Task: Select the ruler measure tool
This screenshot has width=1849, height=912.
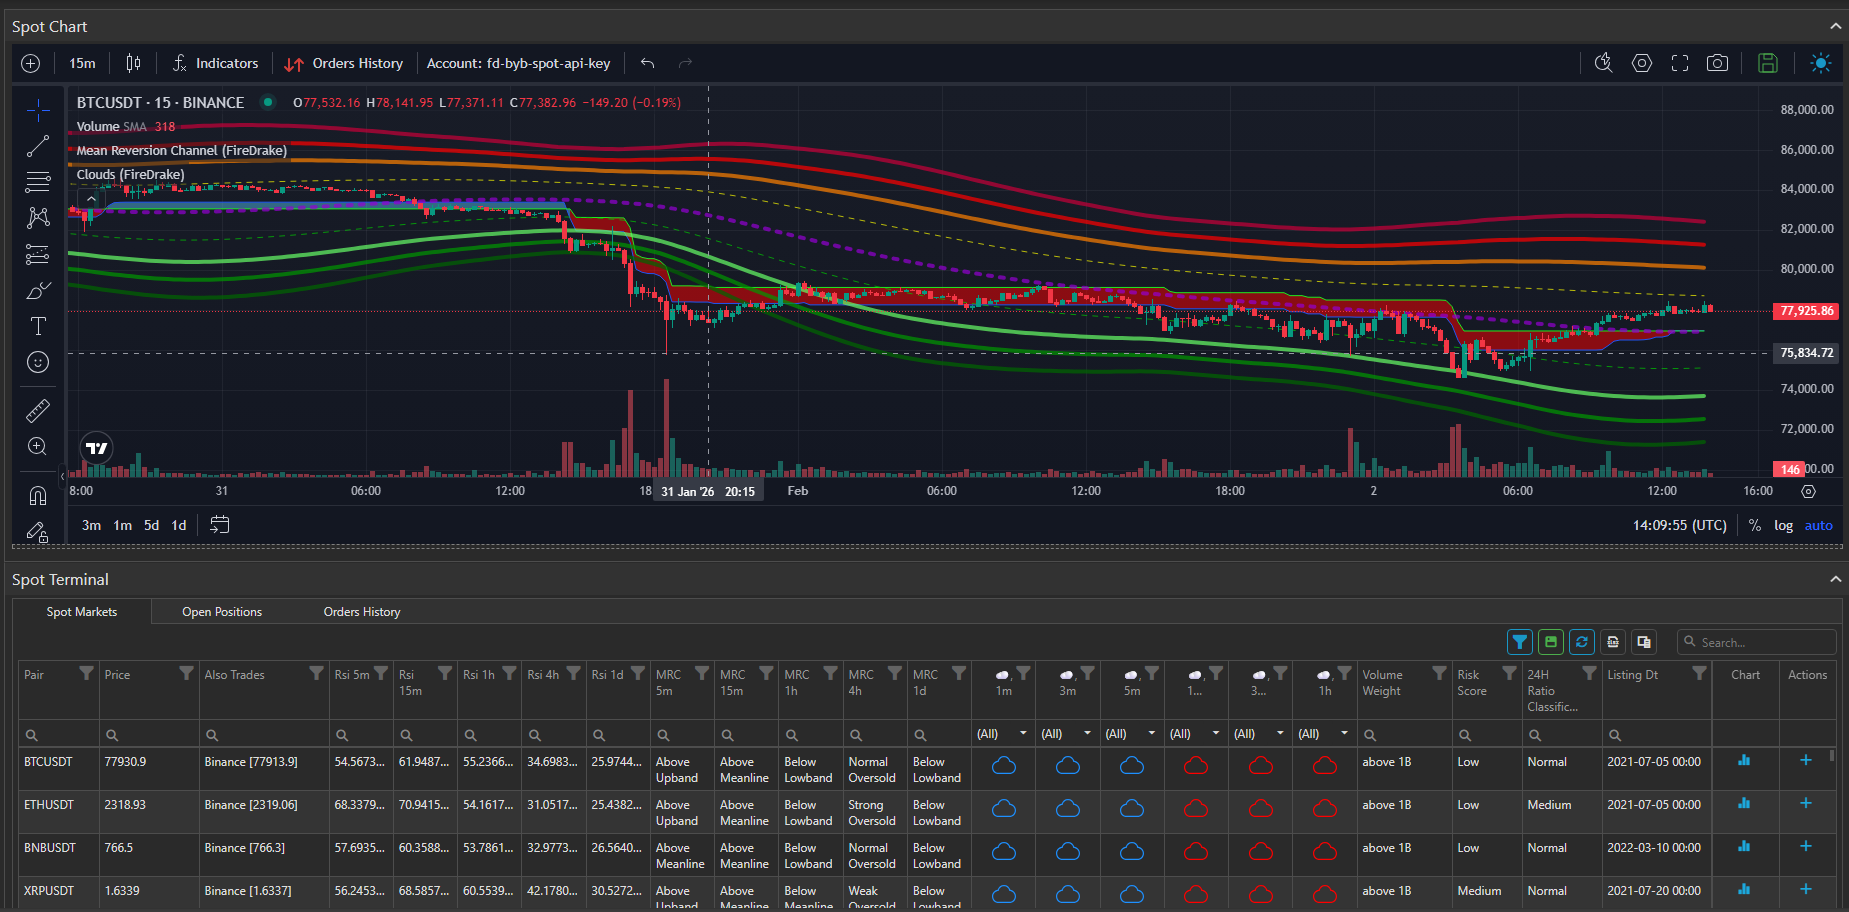Action: click(38, 410)
